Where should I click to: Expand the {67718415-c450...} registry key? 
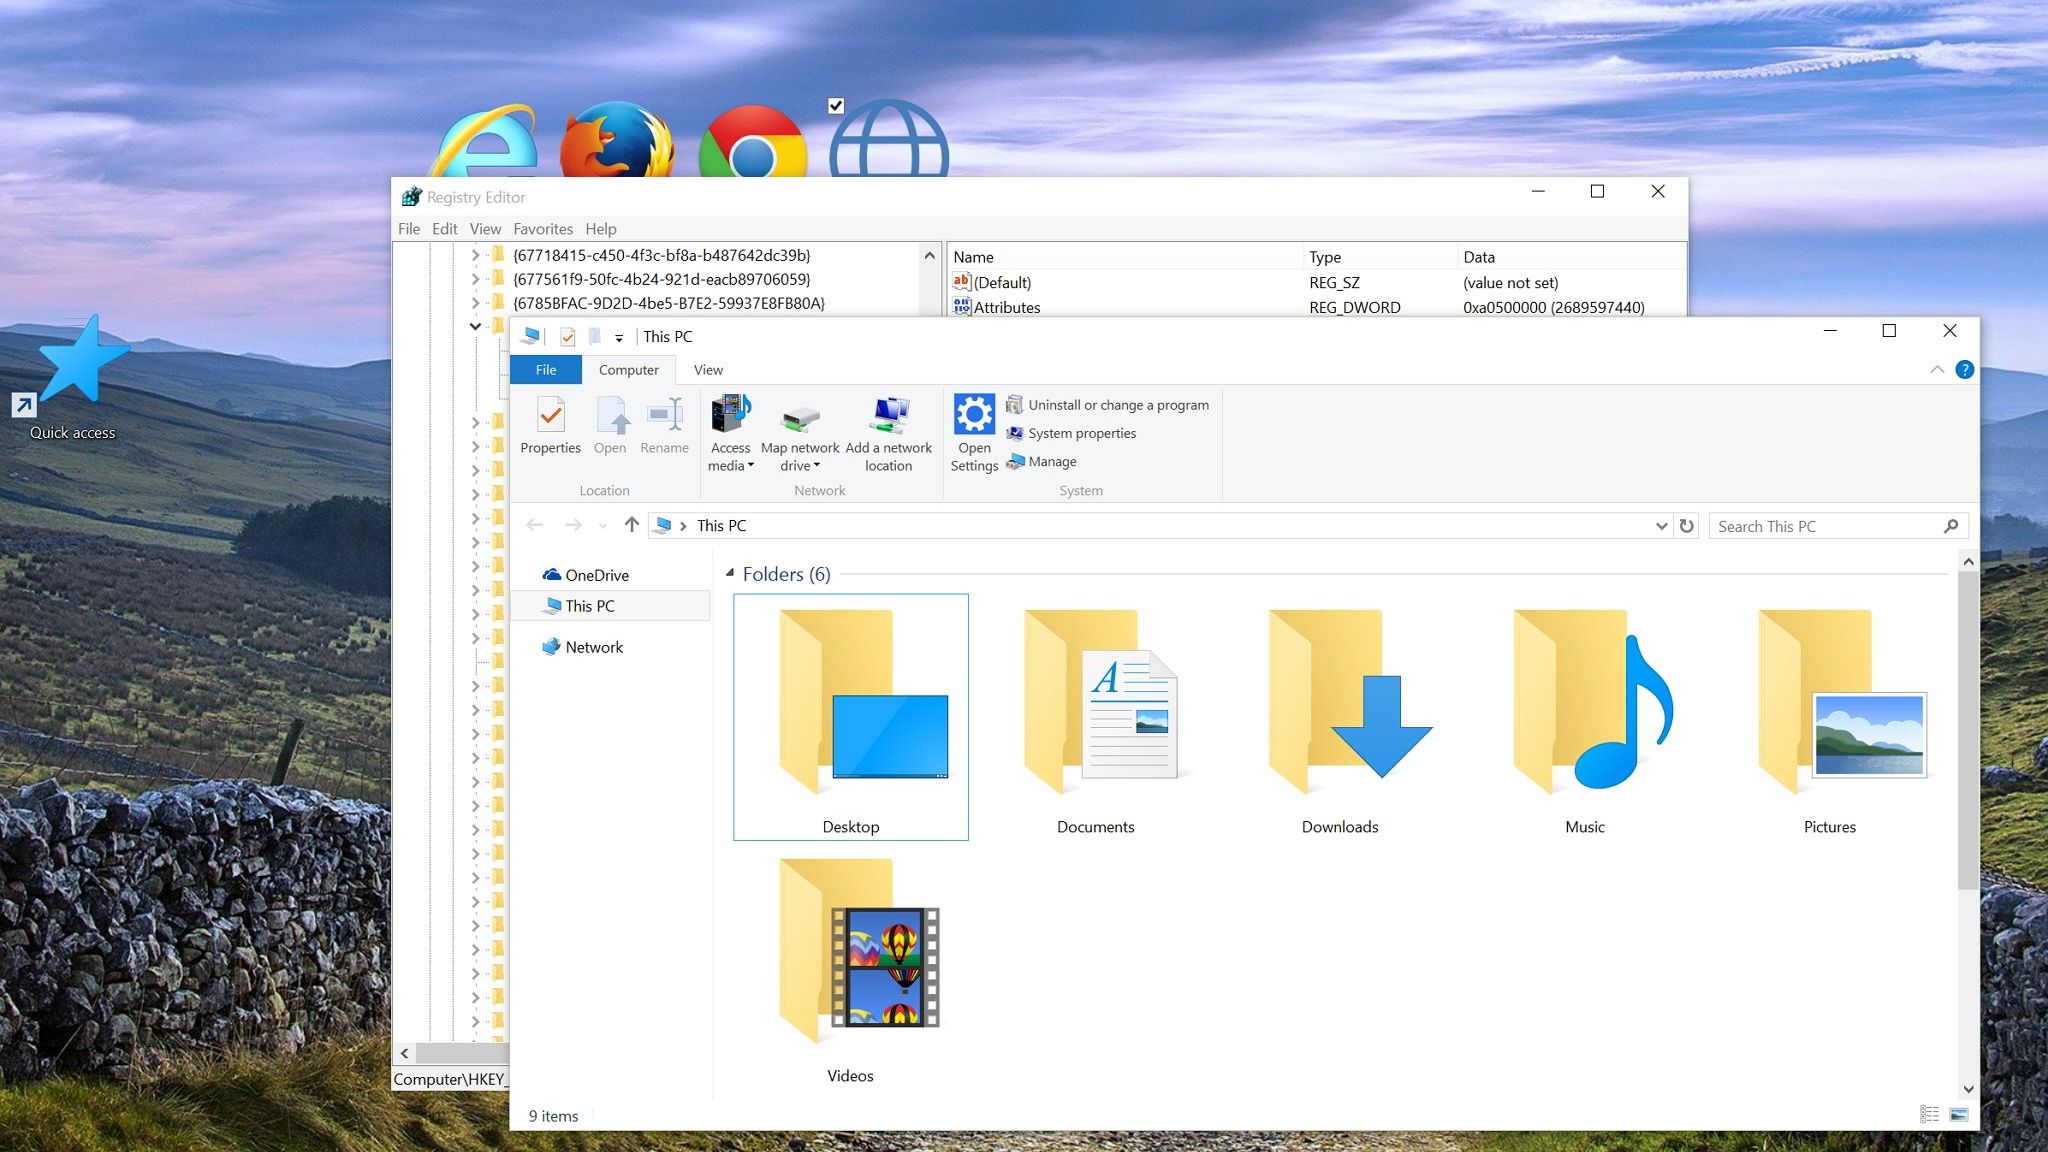click(x=476, y=256)
